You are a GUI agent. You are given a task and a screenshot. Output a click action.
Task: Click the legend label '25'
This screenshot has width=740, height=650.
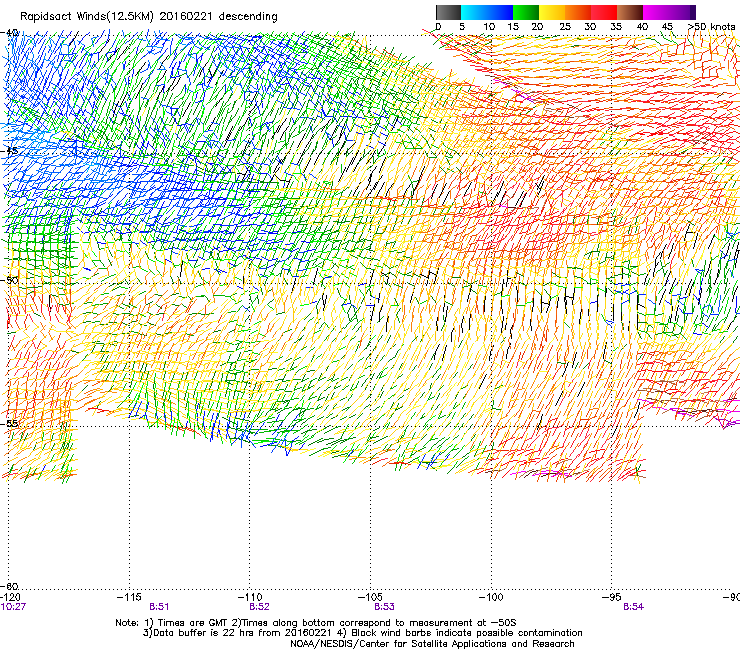(565, 27)
